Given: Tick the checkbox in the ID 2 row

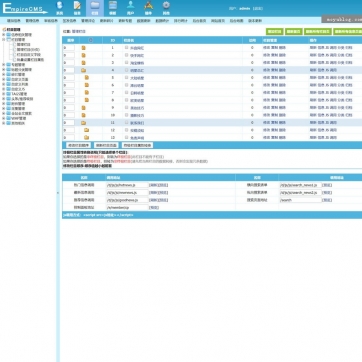Looking at the screenshot, I should point(126,55).
